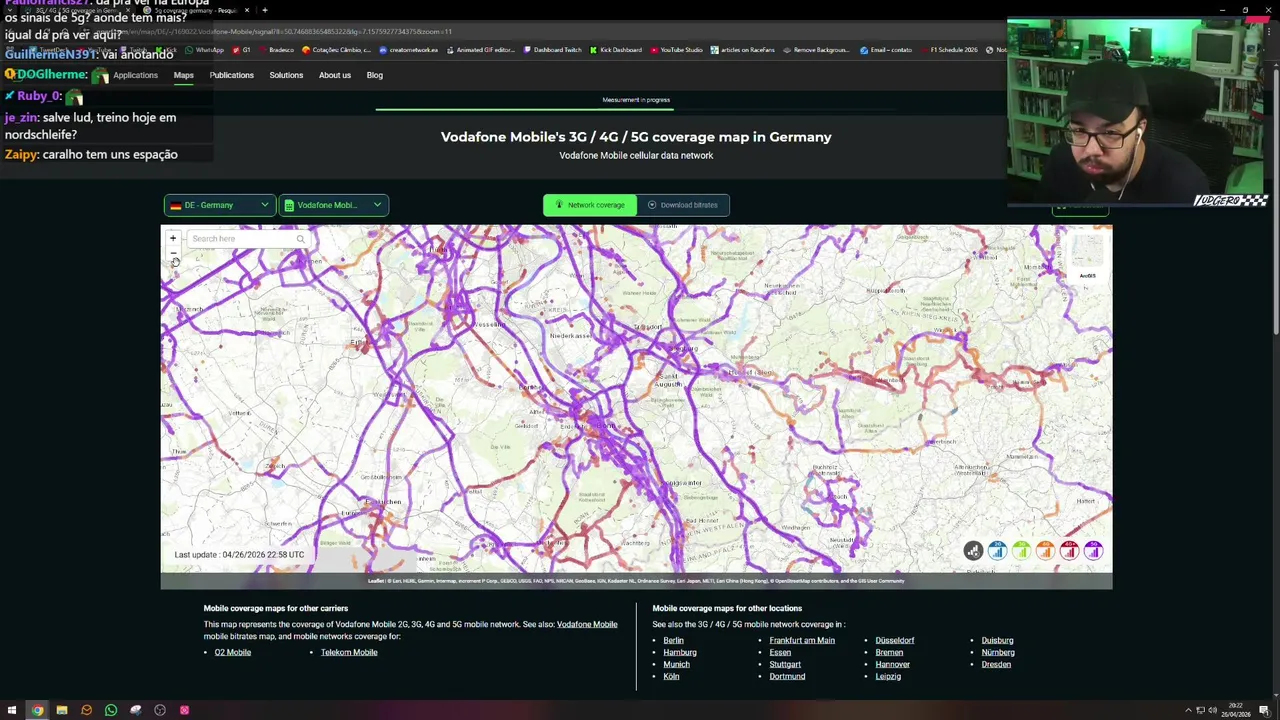Toggle the orange 4G coverage layer icon
This screenshot has height=720, width=1280.
(x=1045, y=551)
